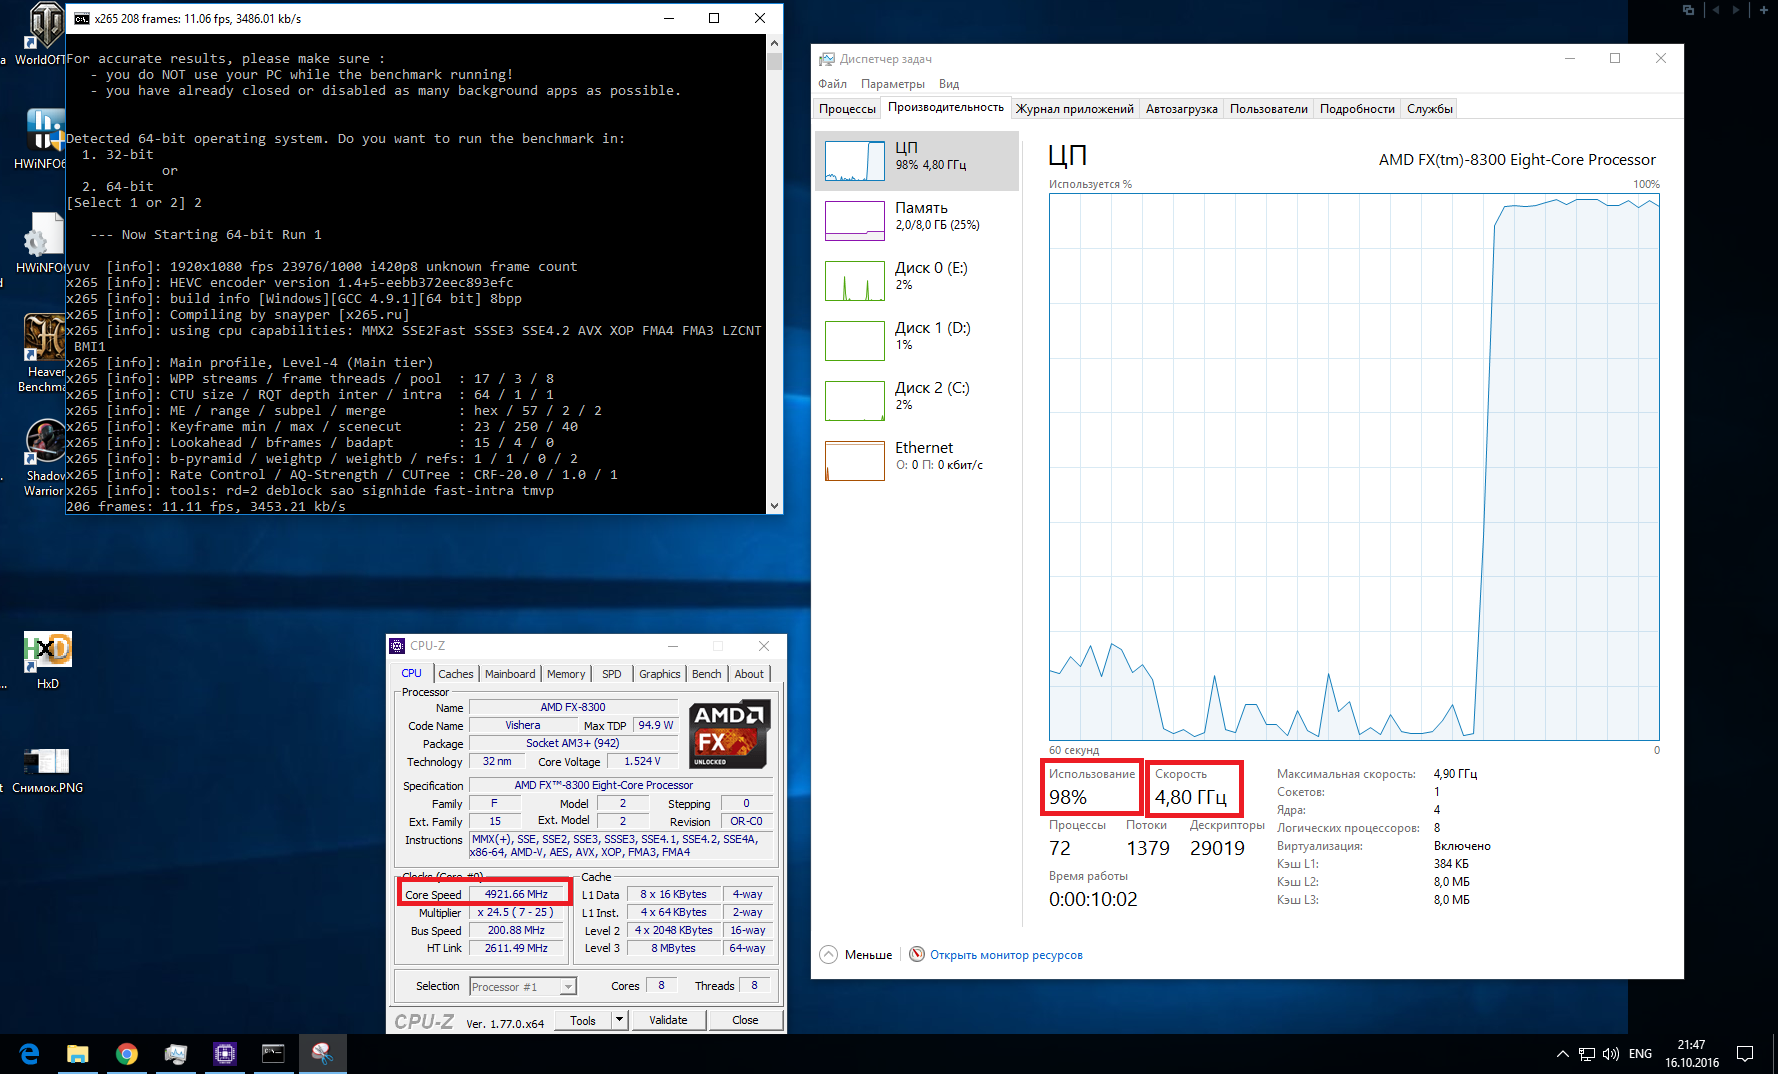Select the ЦП performance graph in sidebar
Image resolution: width=1778 pixels, height=1074 pixels.
point(917,160)
